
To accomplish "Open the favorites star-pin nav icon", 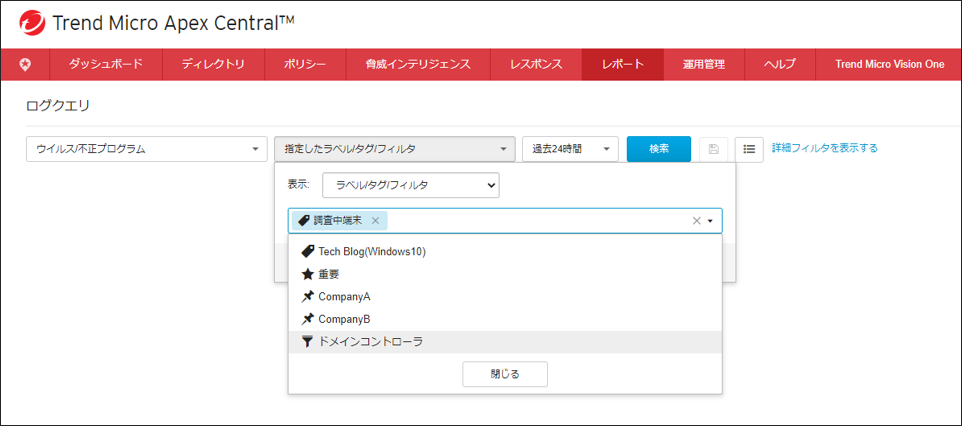I will click(25, 64).
